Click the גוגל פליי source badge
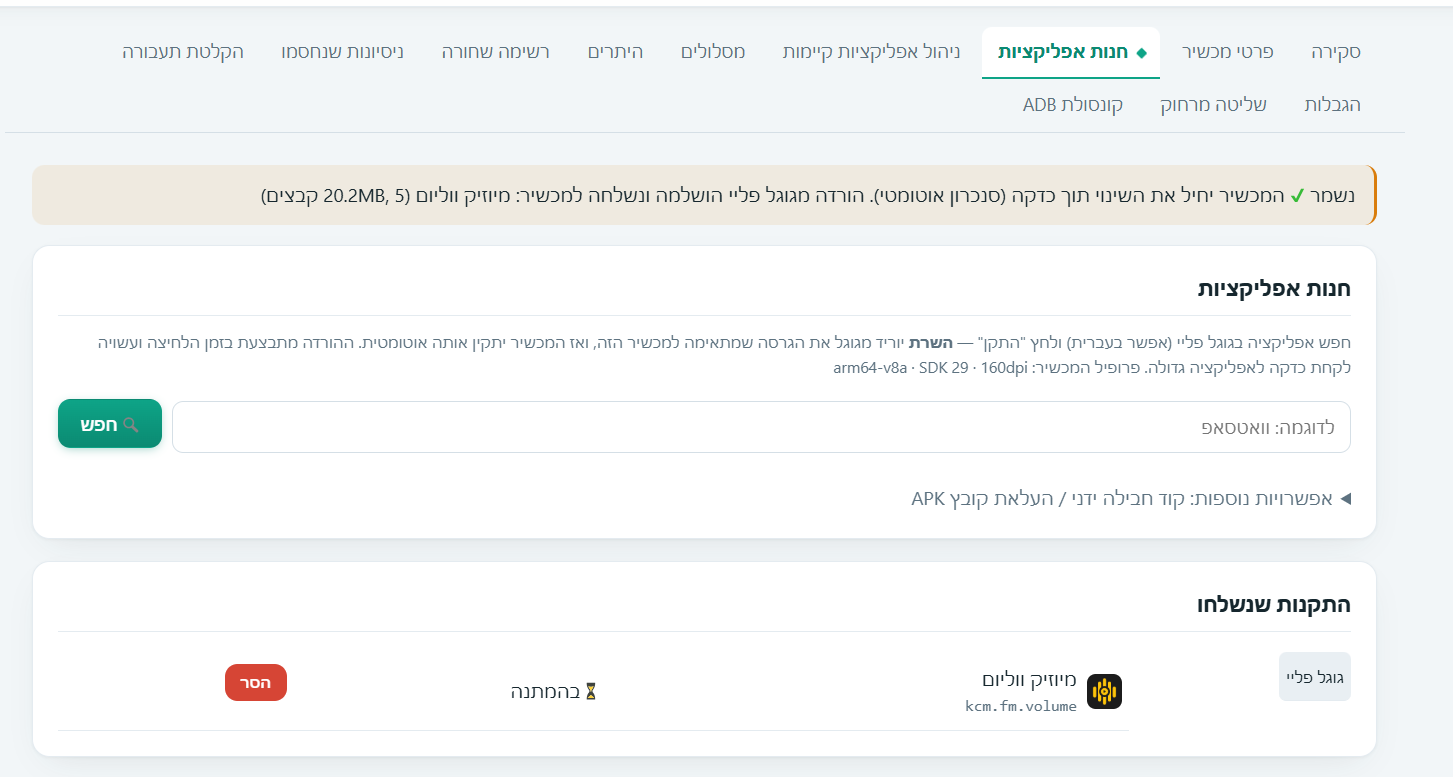This screenshot has width=1453, height=777. pos(1315,678)
